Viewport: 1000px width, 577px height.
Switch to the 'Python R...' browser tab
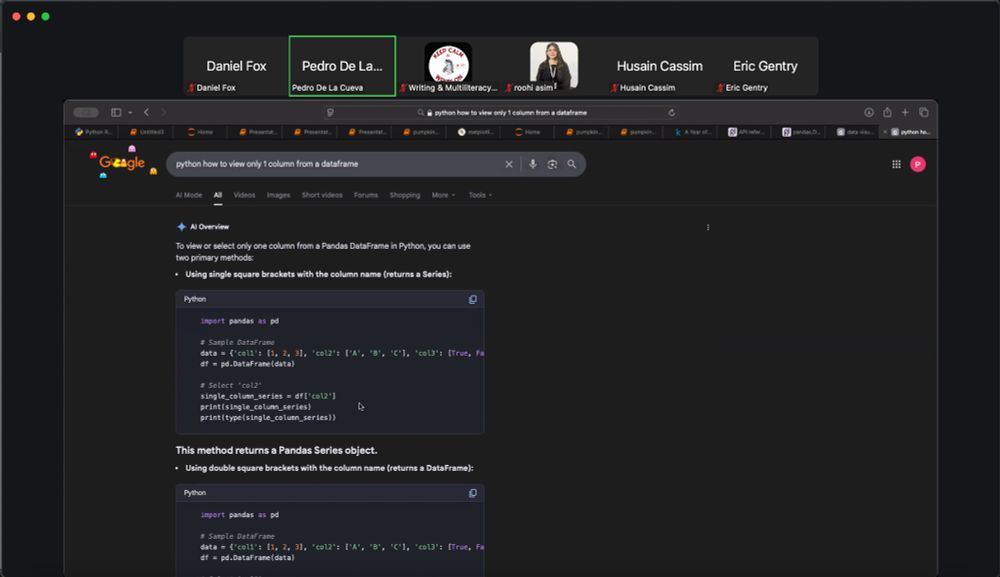93,132
